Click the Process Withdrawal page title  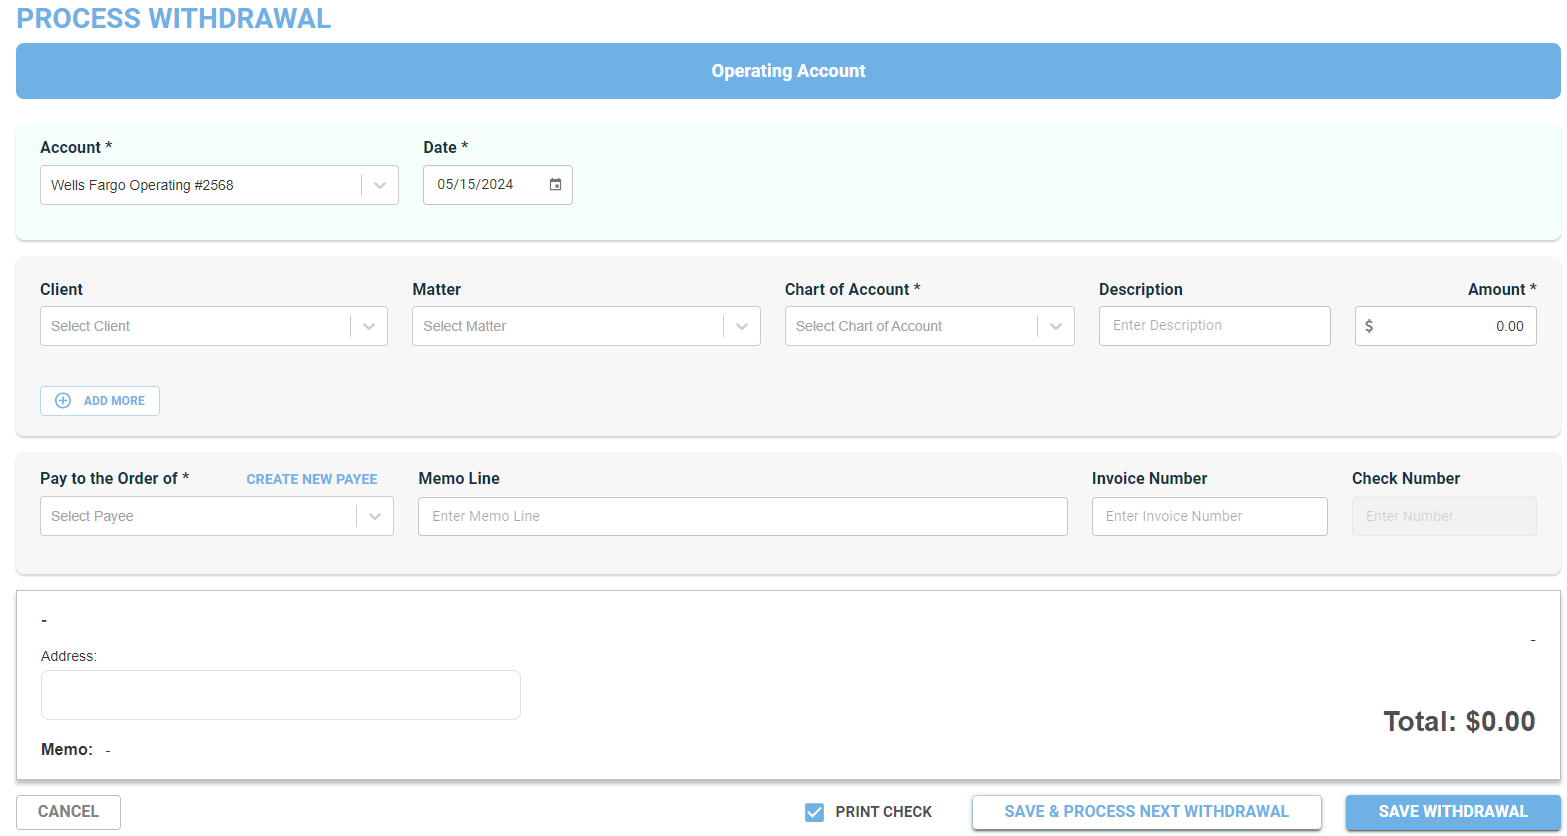click(174, 18)
